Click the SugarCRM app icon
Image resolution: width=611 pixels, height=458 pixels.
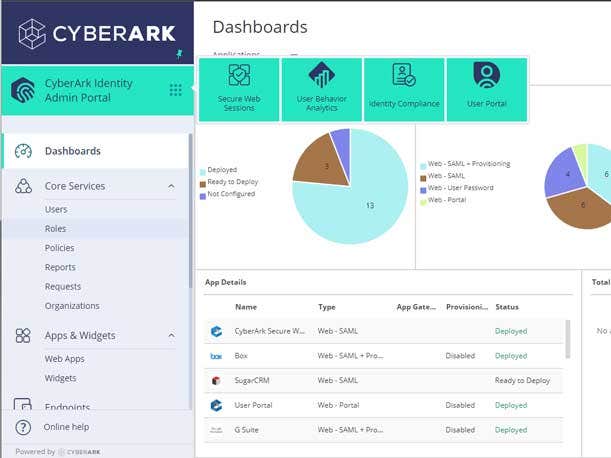coord(216,381)
